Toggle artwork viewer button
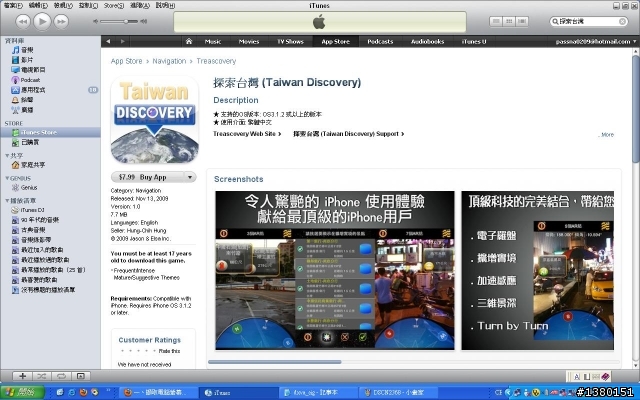 [81, 376]
